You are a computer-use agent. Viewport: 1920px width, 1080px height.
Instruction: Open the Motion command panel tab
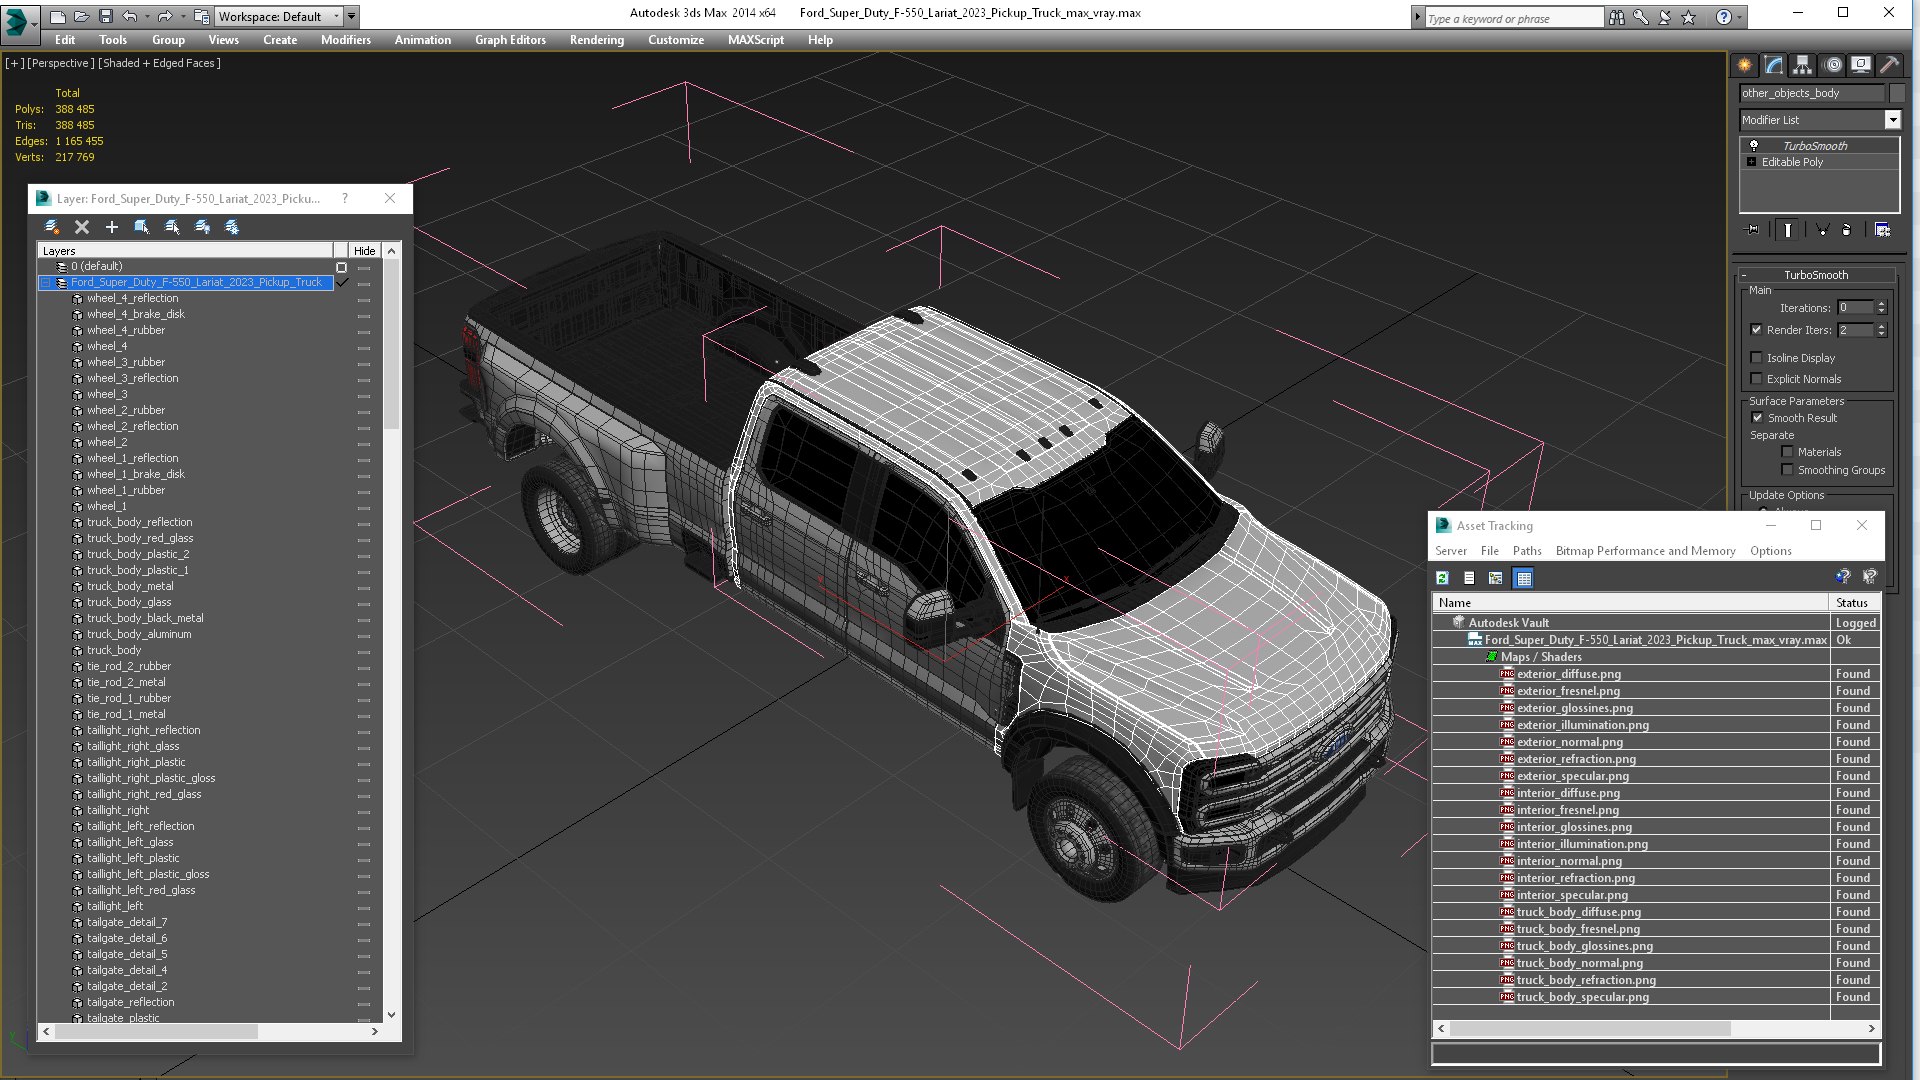(x=1832, y=65)
